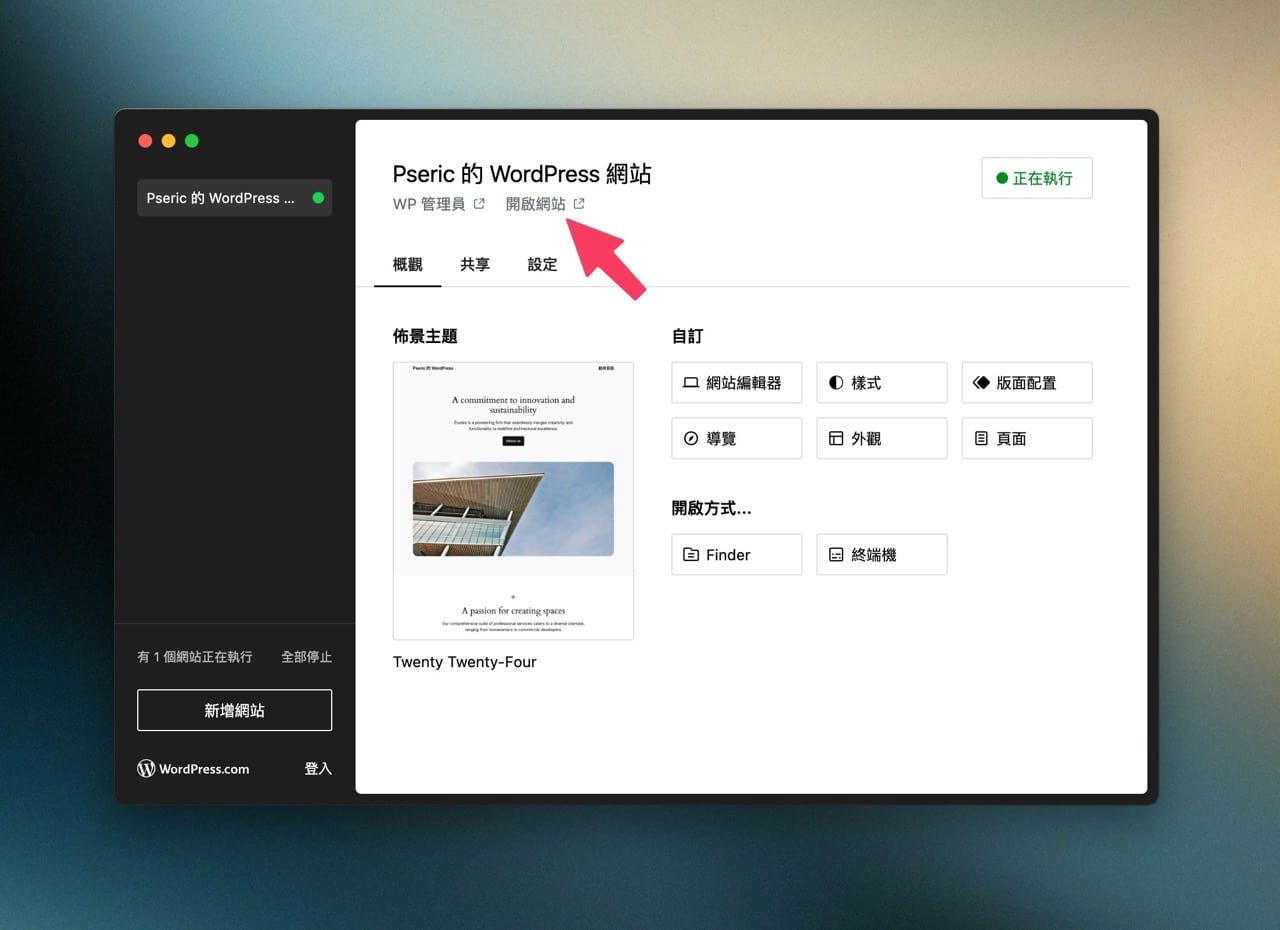
Task: Click the Twenty Twenty-Four theme name
Action: pyautogui.click(x=465, y=662)
